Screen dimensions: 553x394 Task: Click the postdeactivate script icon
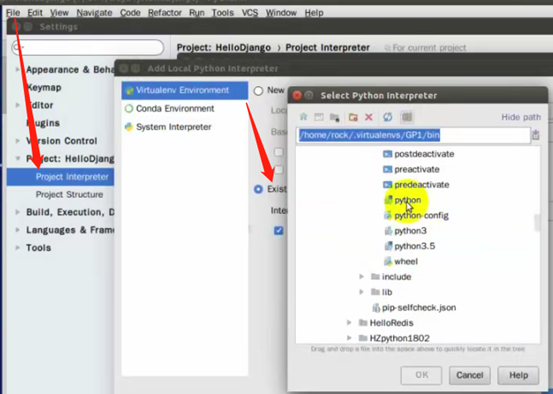pos(388,154)
